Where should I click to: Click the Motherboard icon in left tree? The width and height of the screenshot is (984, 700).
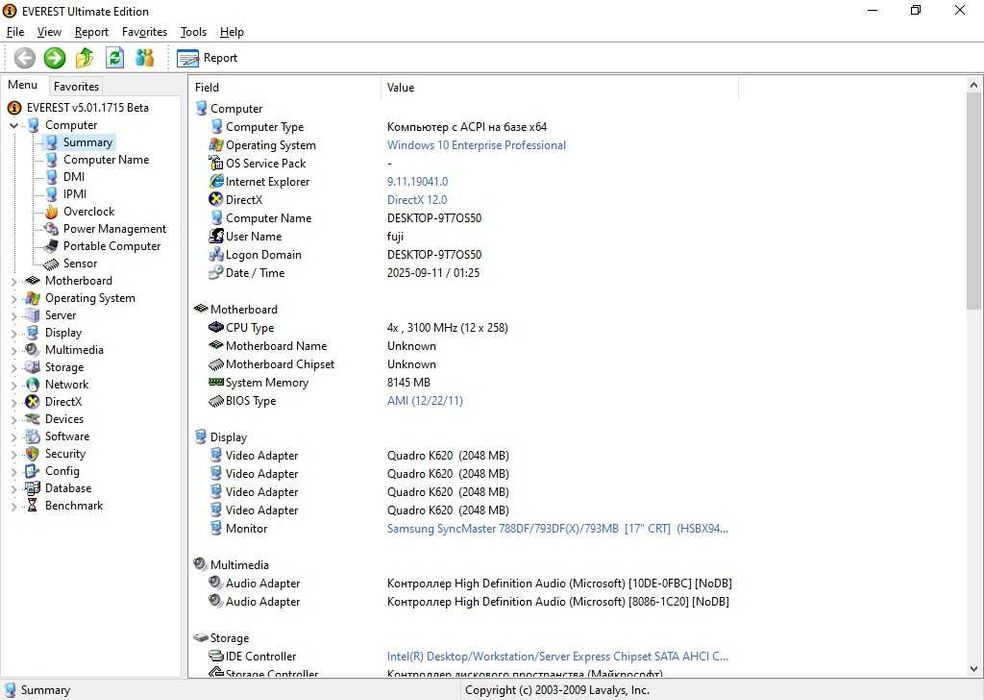pos(33,281)
